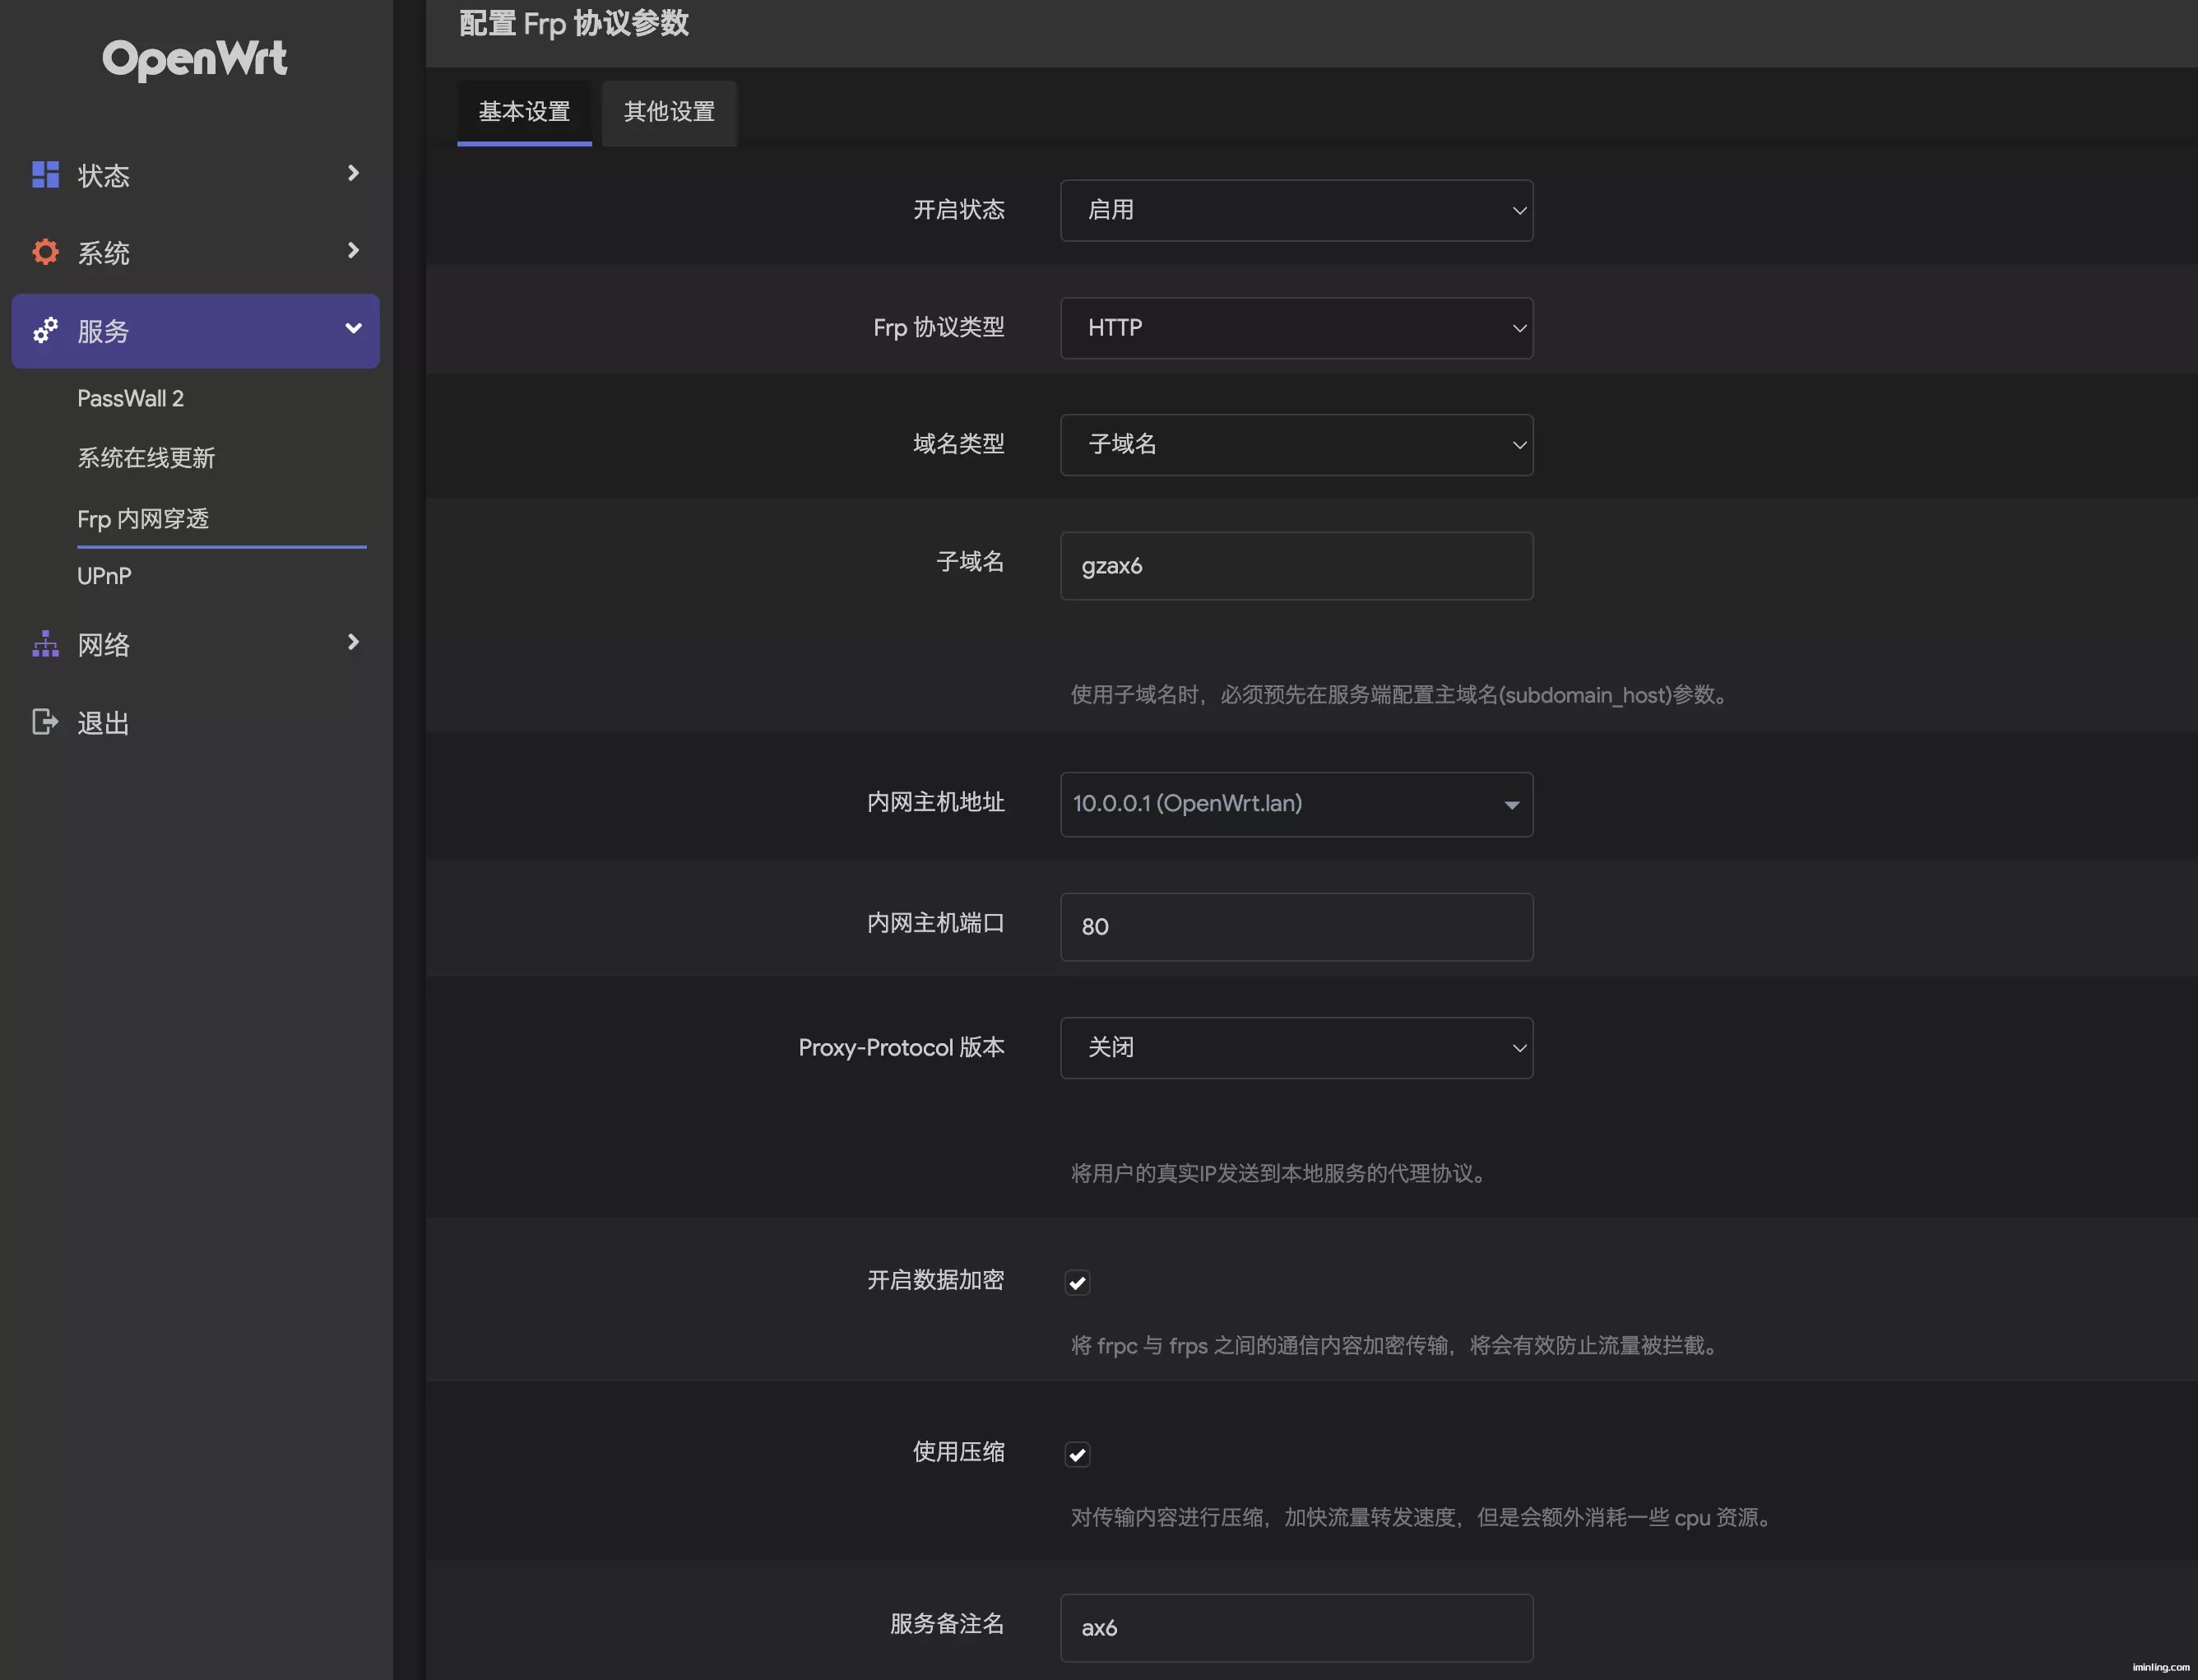Viewport: 2198px width, 1680px height.
Task: Click the 内网主机地址 label
Action: pyautogui.click(x=936, y=802)
